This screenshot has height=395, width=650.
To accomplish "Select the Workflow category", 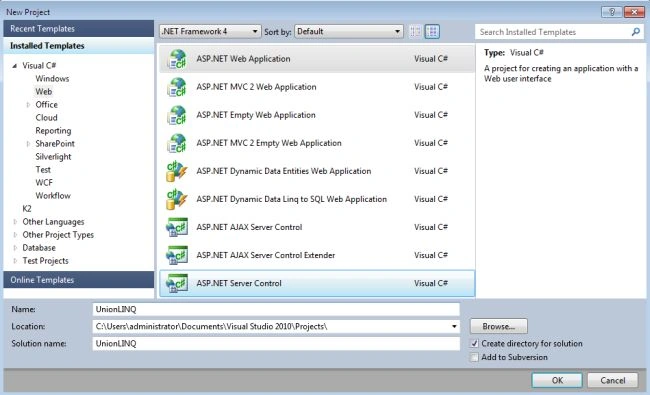I will pos(53,196).
